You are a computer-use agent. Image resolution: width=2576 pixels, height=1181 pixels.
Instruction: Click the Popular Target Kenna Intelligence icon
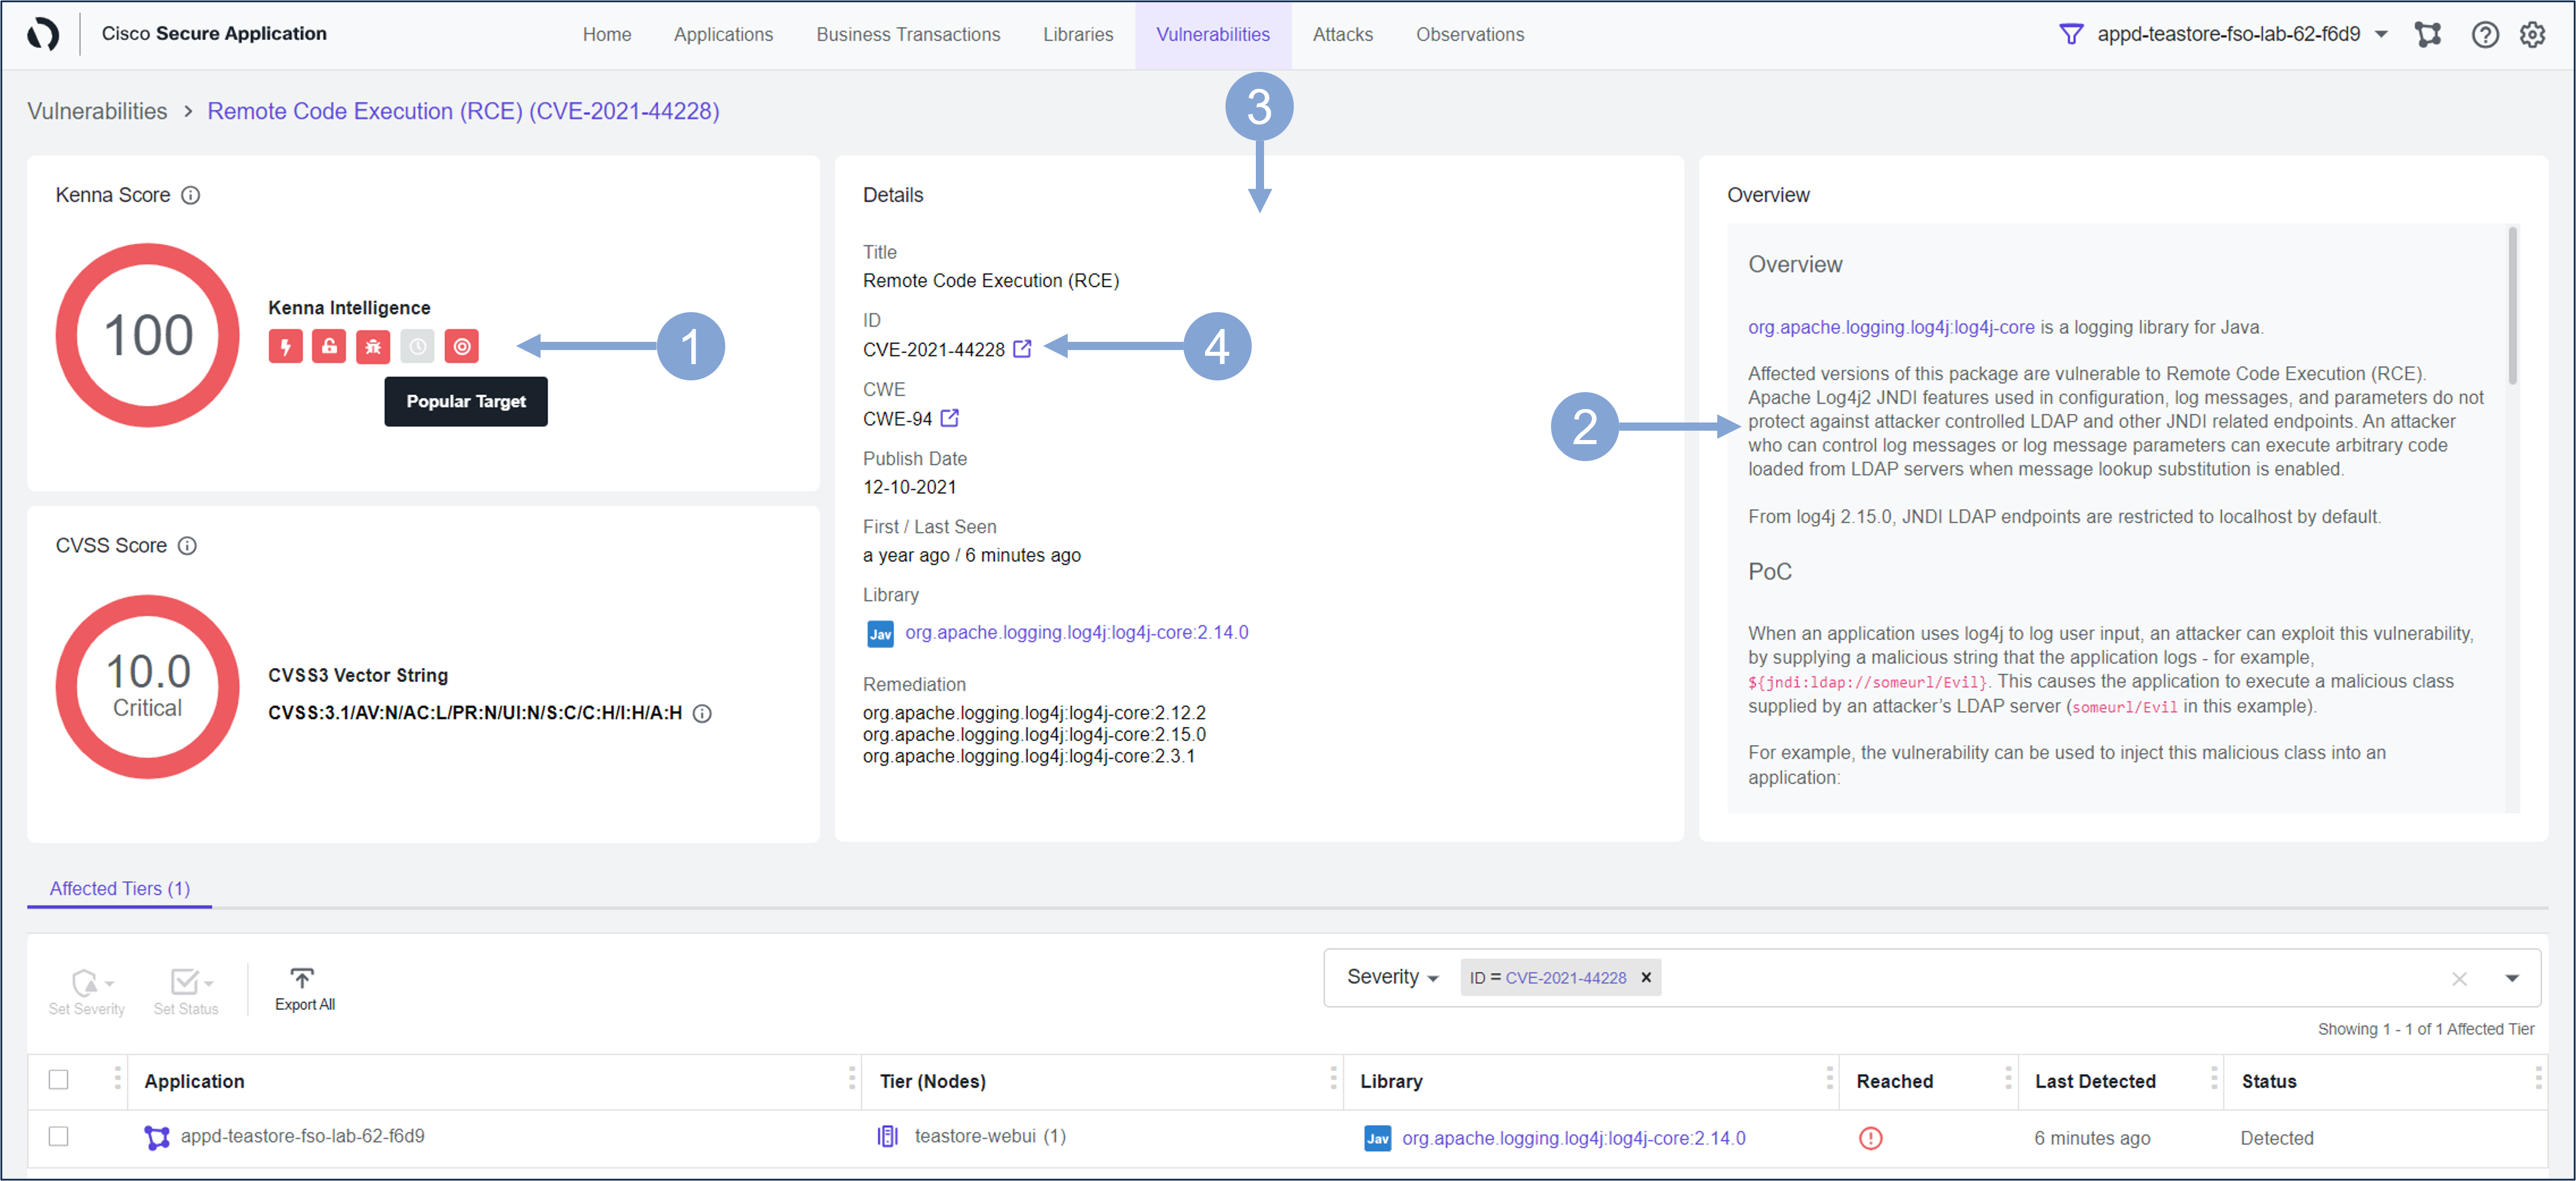coord(461,347)
